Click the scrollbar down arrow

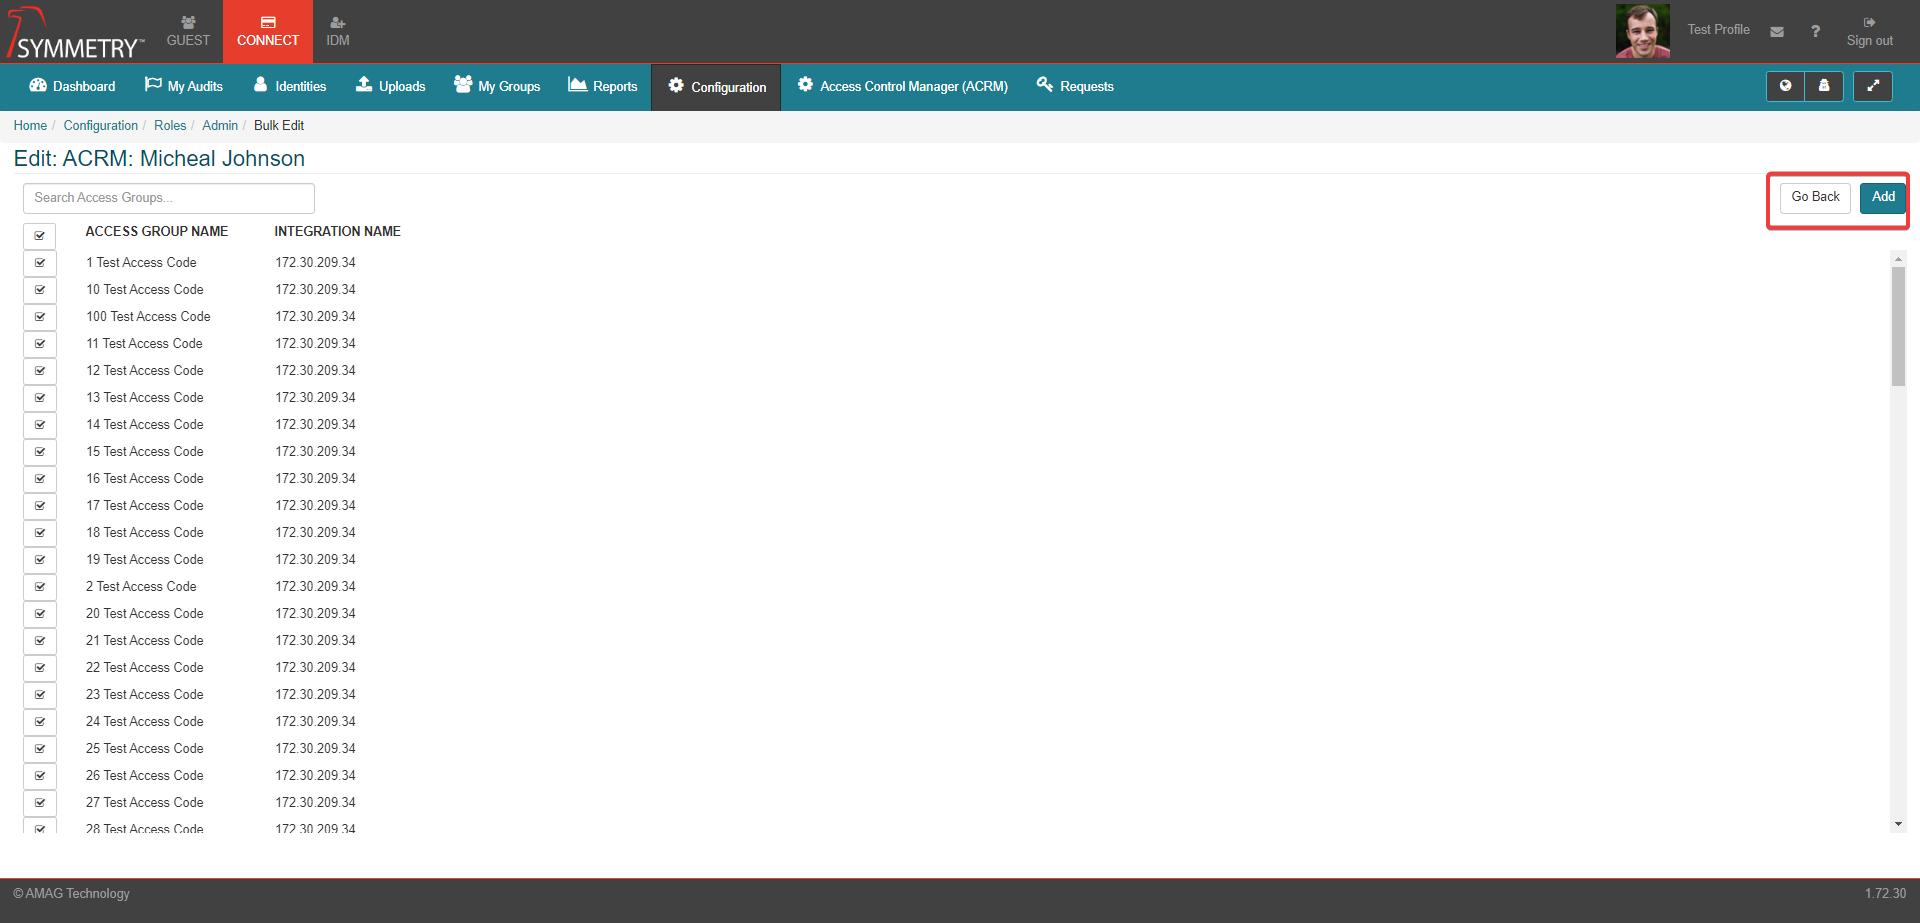(x=1898, y=824)
